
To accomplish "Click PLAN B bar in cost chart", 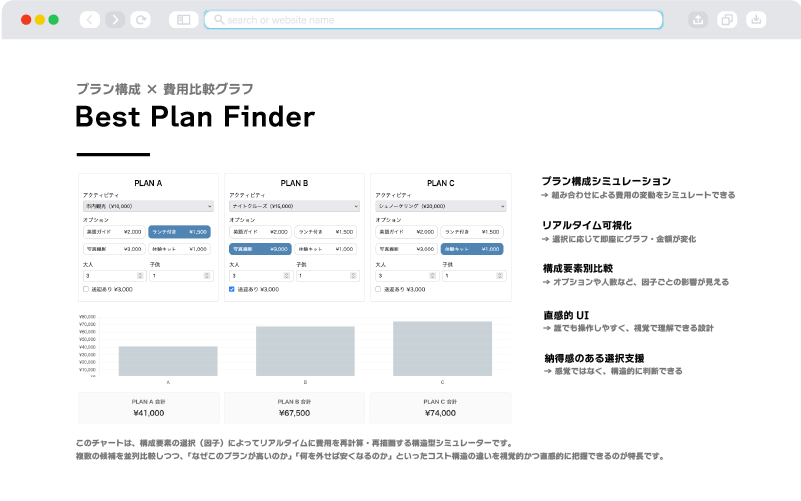I will click(305, 351).
